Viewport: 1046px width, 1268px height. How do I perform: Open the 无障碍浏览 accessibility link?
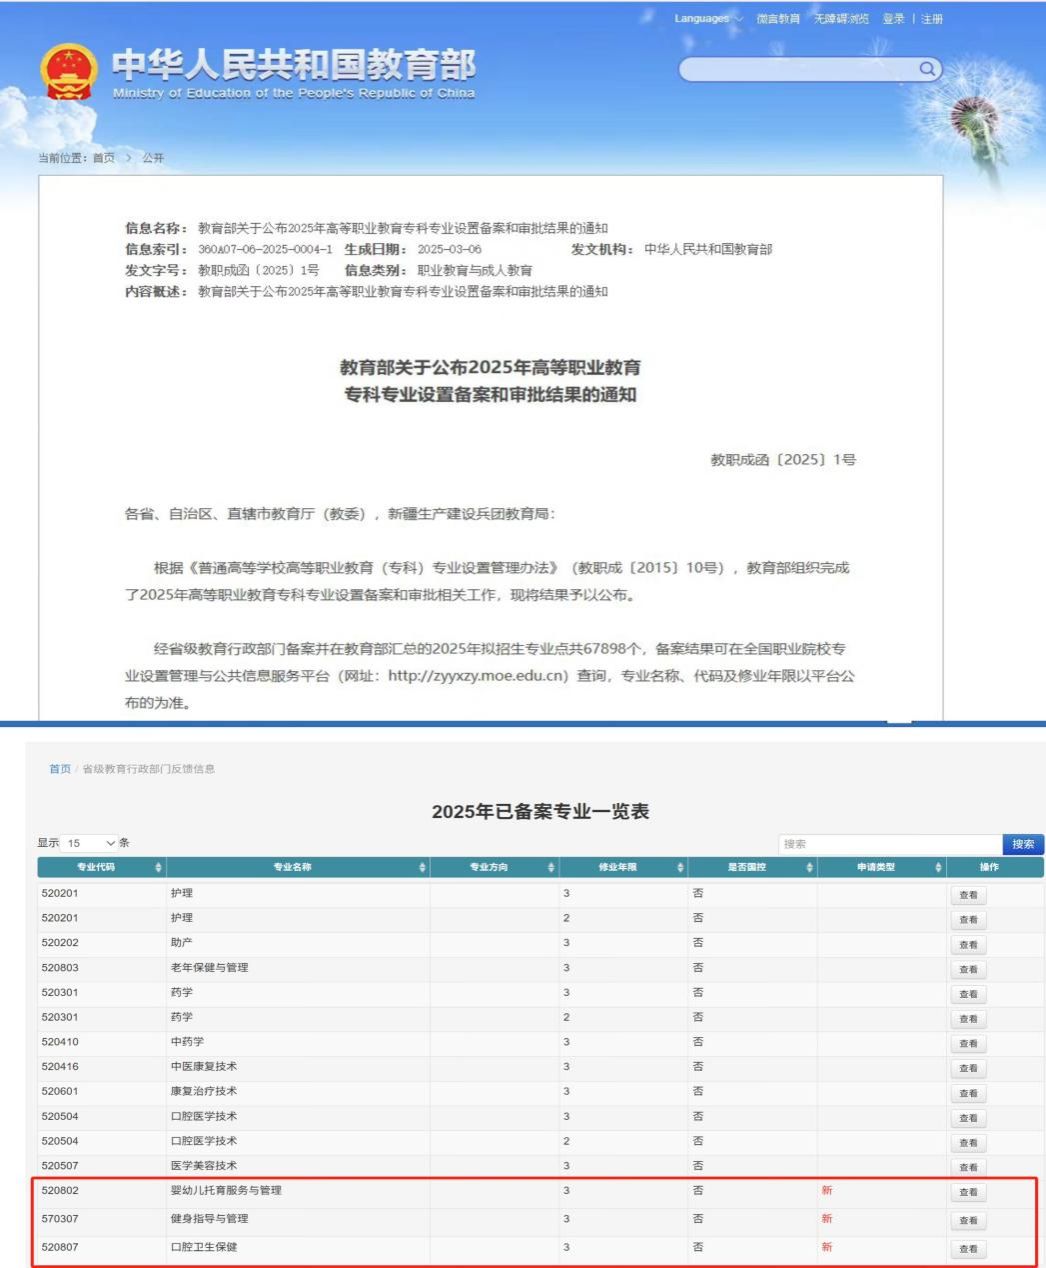841,19
